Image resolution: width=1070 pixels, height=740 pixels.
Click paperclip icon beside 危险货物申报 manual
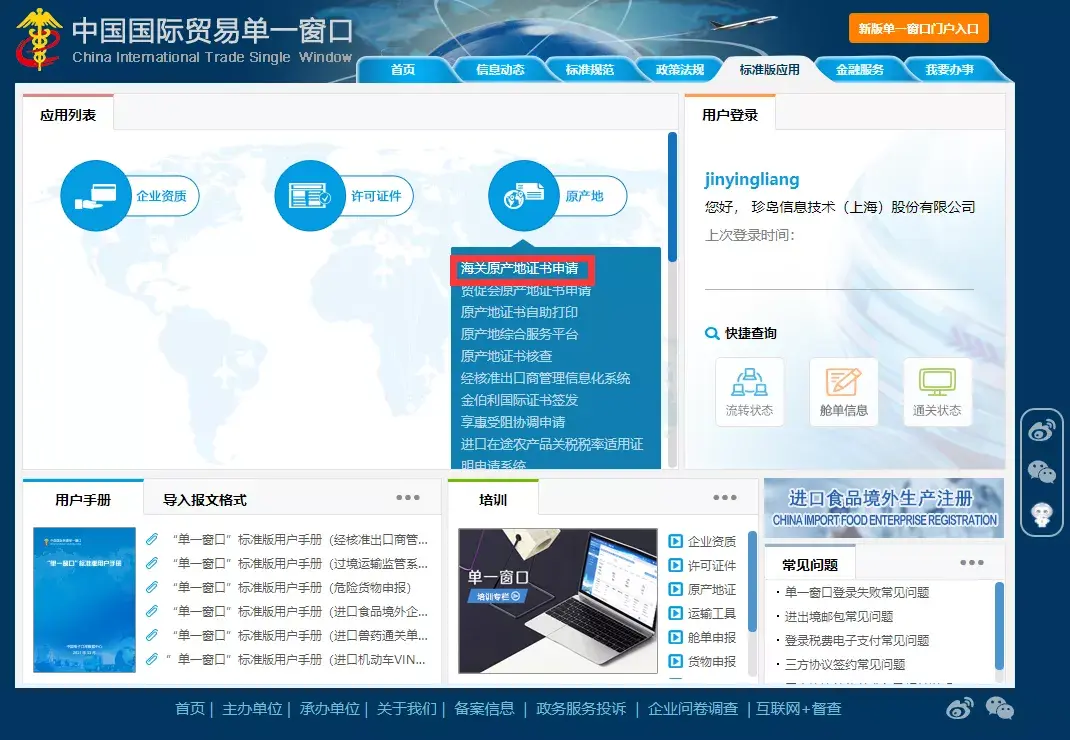coord(152,587)
